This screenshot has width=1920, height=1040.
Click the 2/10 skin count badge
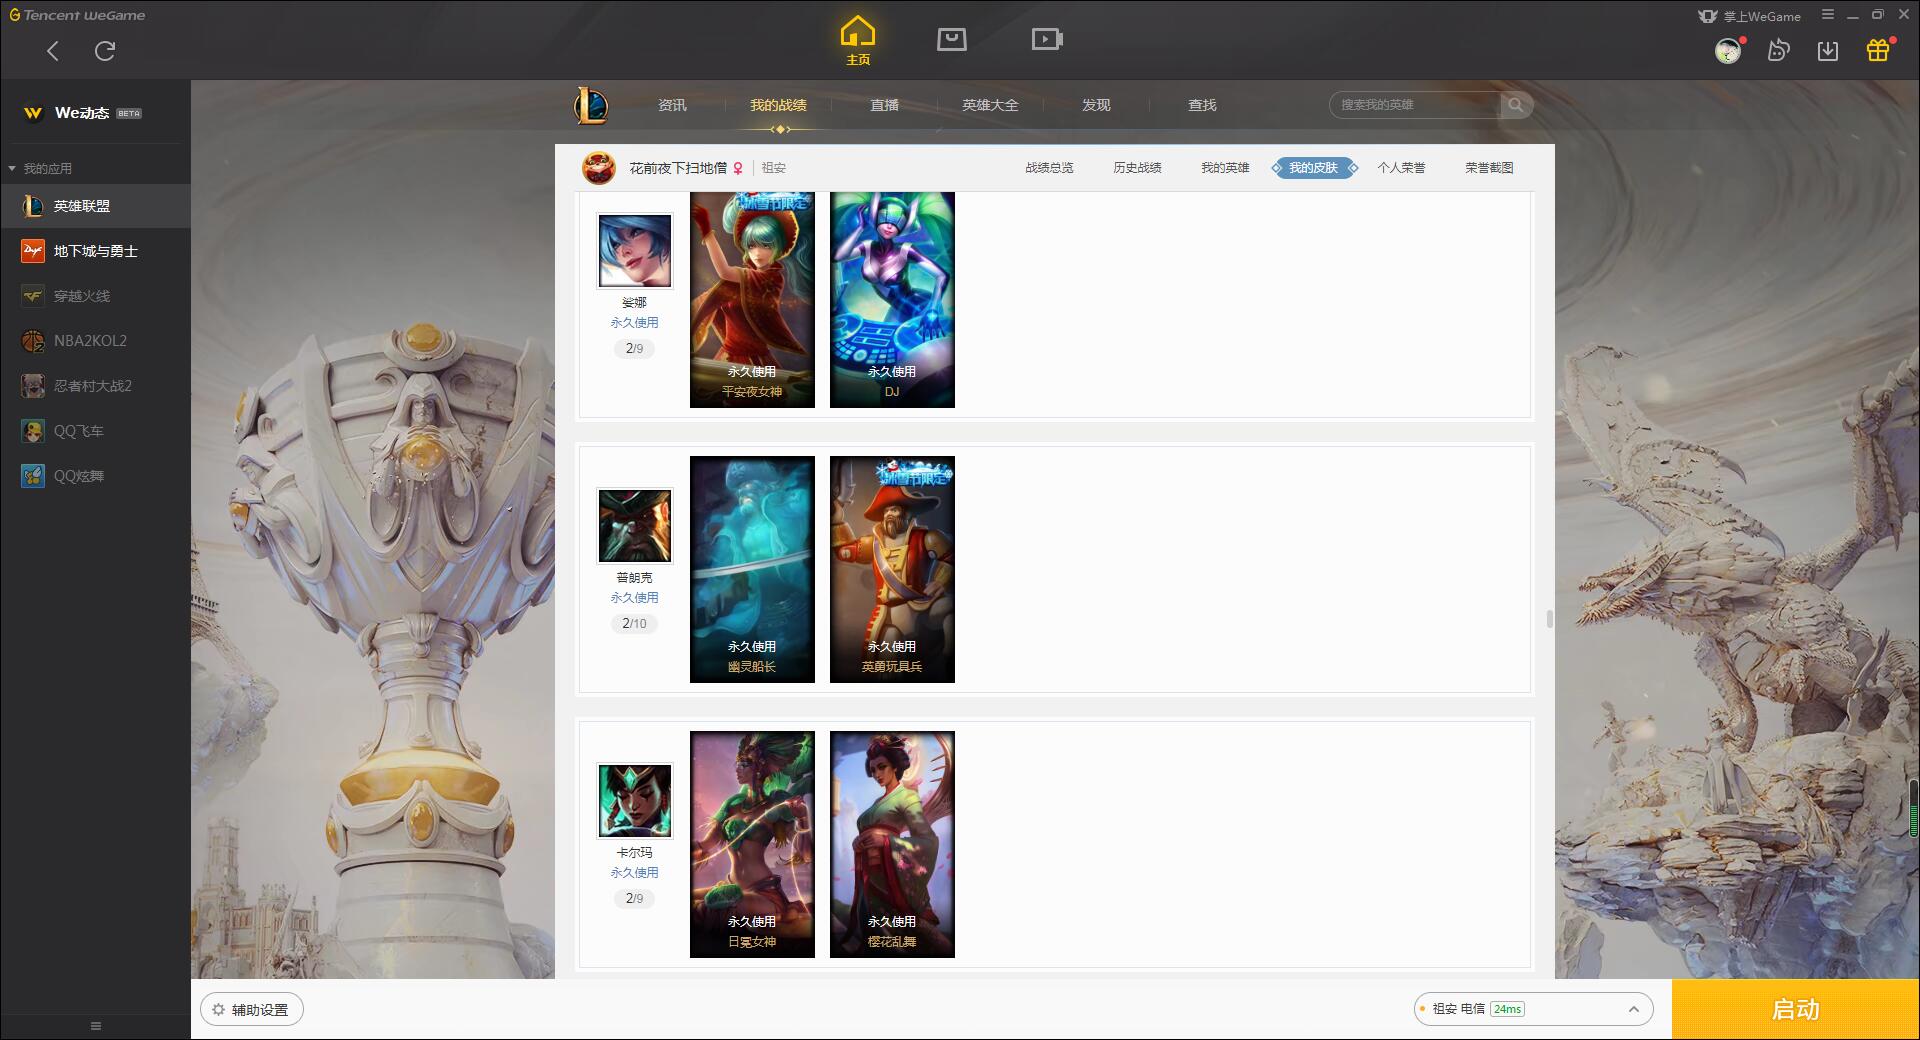tap(635, 623)
